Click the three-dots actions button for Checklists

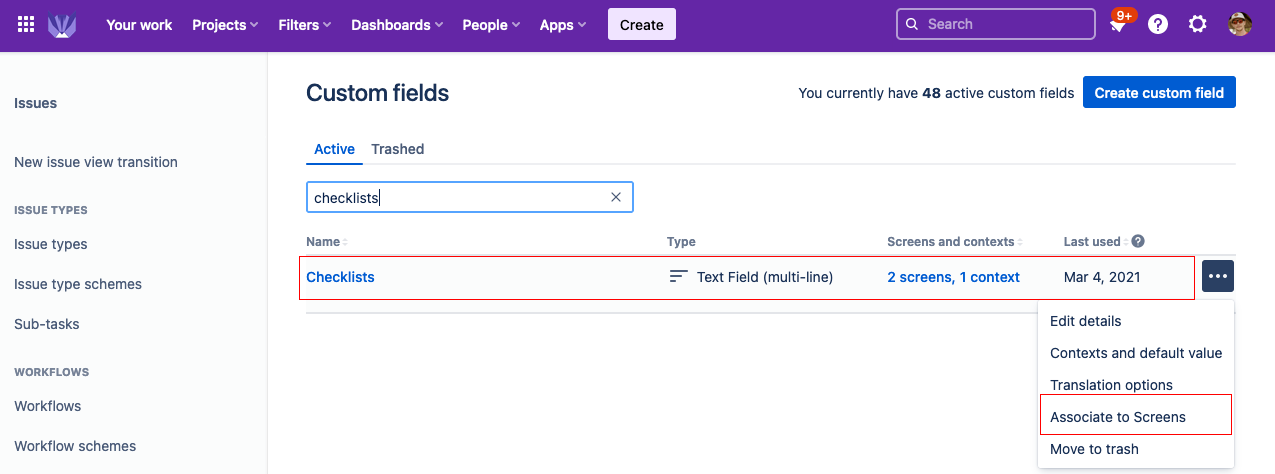click(x=1218, y=276)
